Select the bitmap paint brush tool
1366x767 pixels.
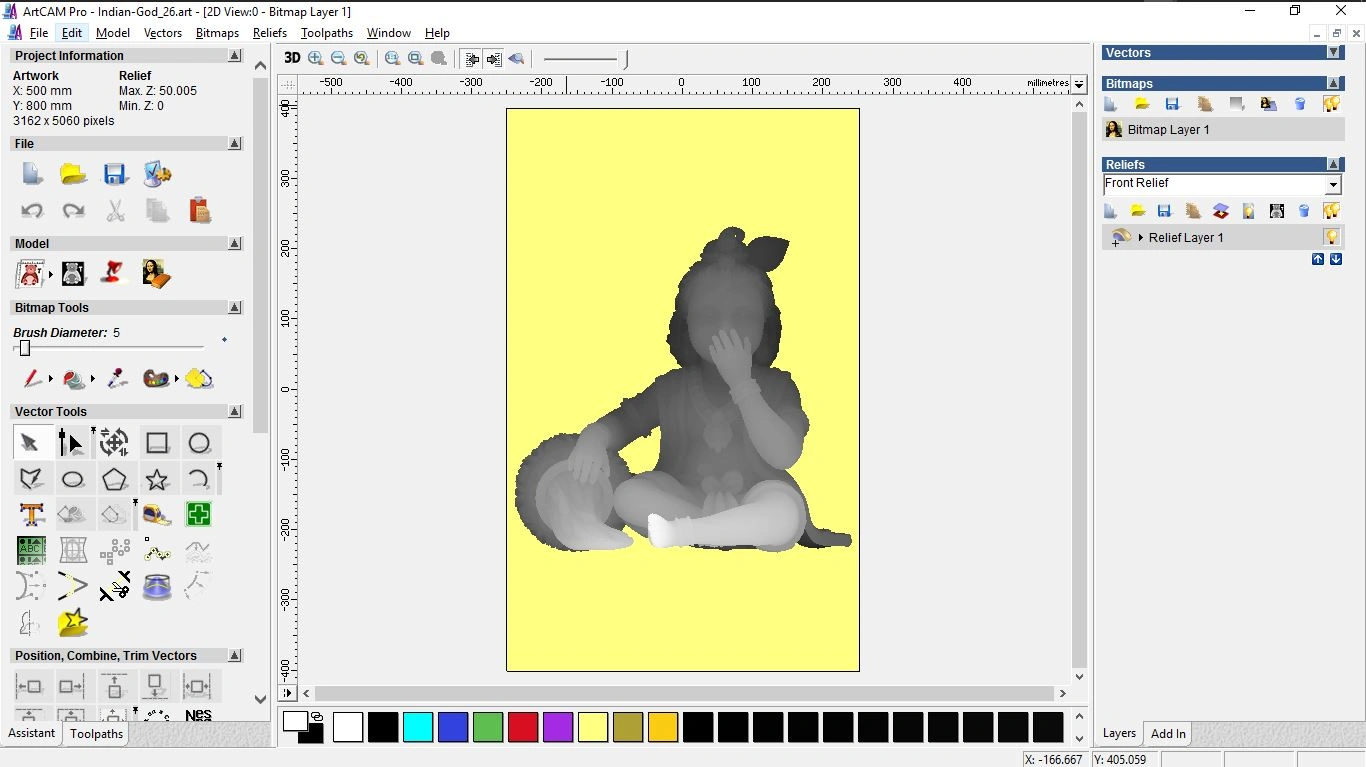[x=33, y=379]
